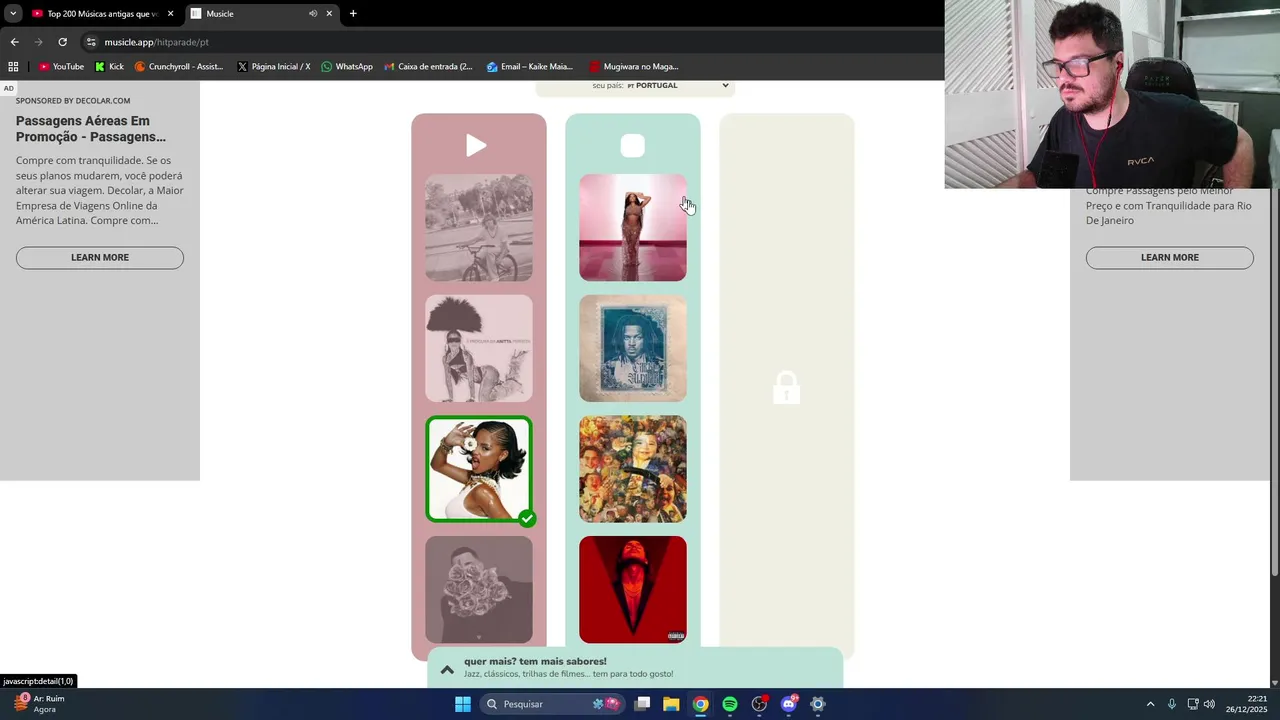Screen dimensions: 1280x720
Task: Open the Passagens Aéreas Em Promoção ad headline
Action: pos(91,129)
